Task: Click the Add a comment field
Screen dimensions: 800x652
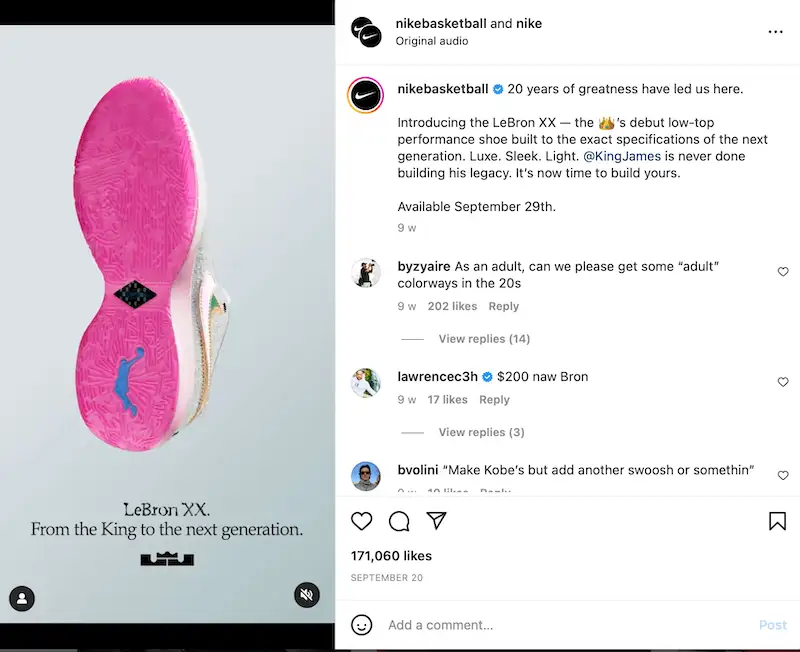Action: pos(560,625)
